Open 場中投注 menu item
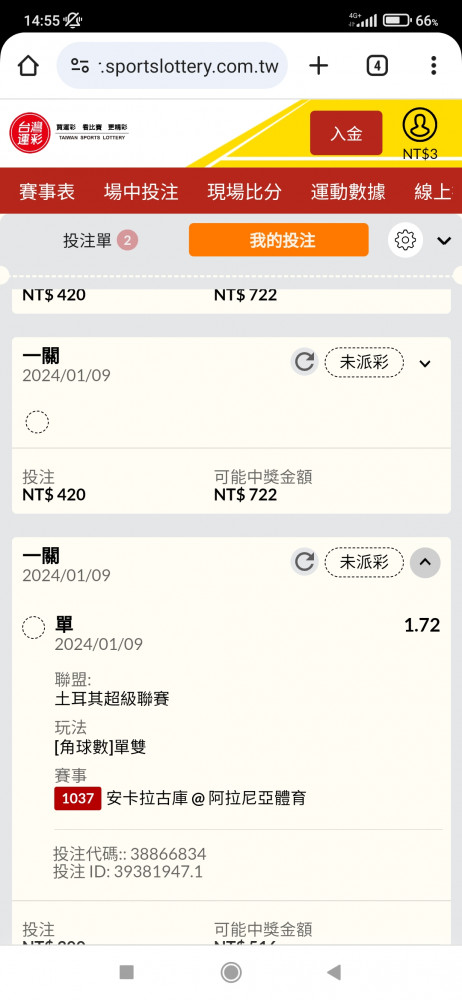Screen dimensions: 462x1000 coord(141,191)
